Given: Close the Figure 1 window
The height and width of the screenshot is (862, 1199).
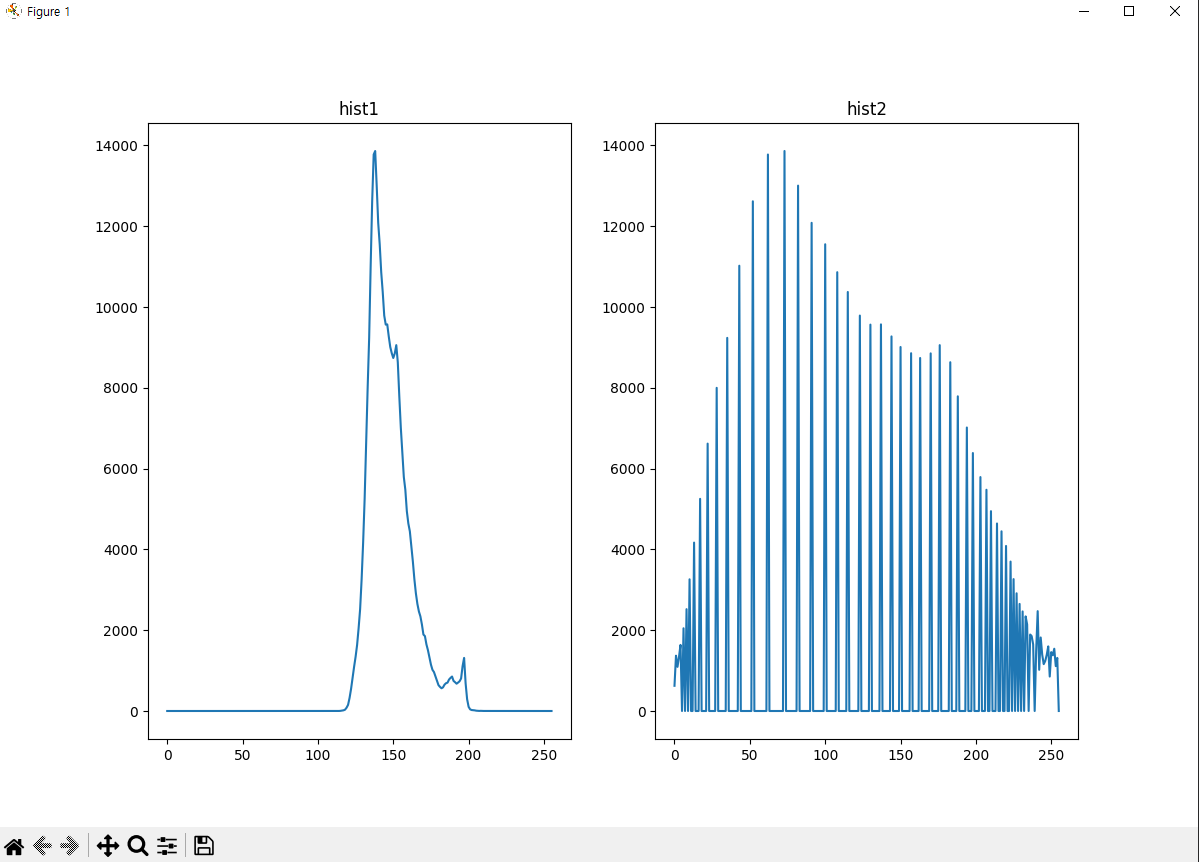Looking at the screenshot, I should point(1175,11).
